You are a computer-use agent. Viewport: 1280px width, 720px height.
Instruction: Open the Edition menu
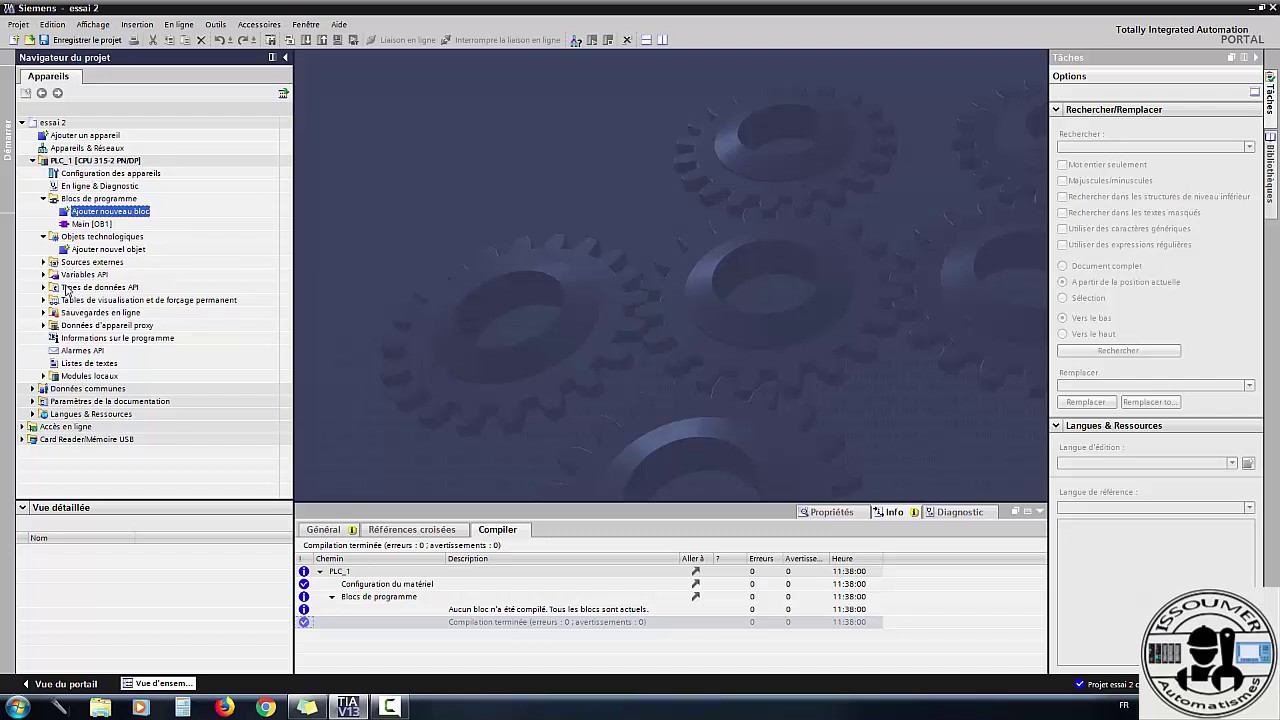[53, 24]
